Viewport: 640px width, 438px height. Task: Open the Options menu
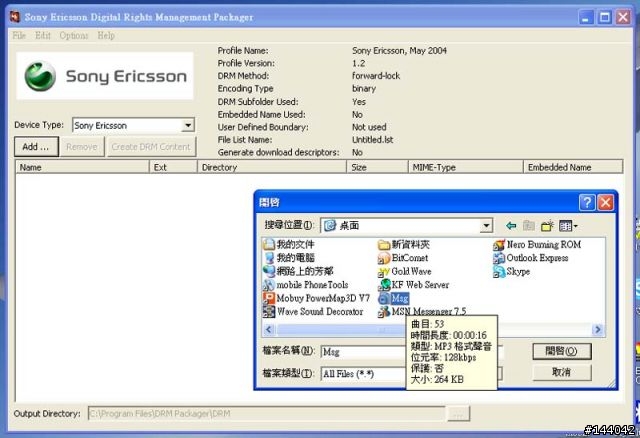click(74, 36)
